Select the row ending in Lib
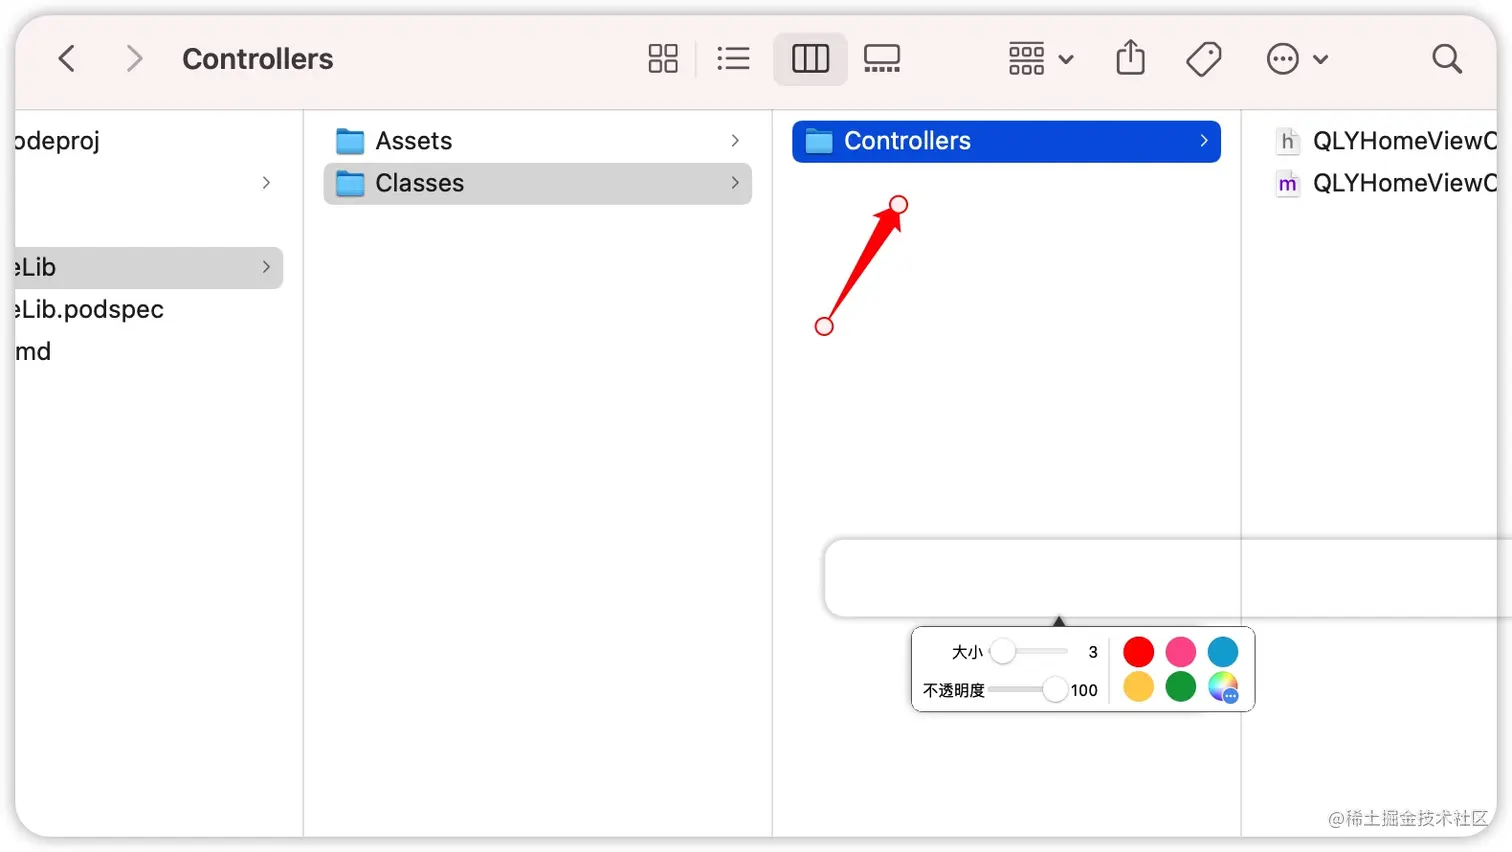1512x852 pixels. [148, 267]
